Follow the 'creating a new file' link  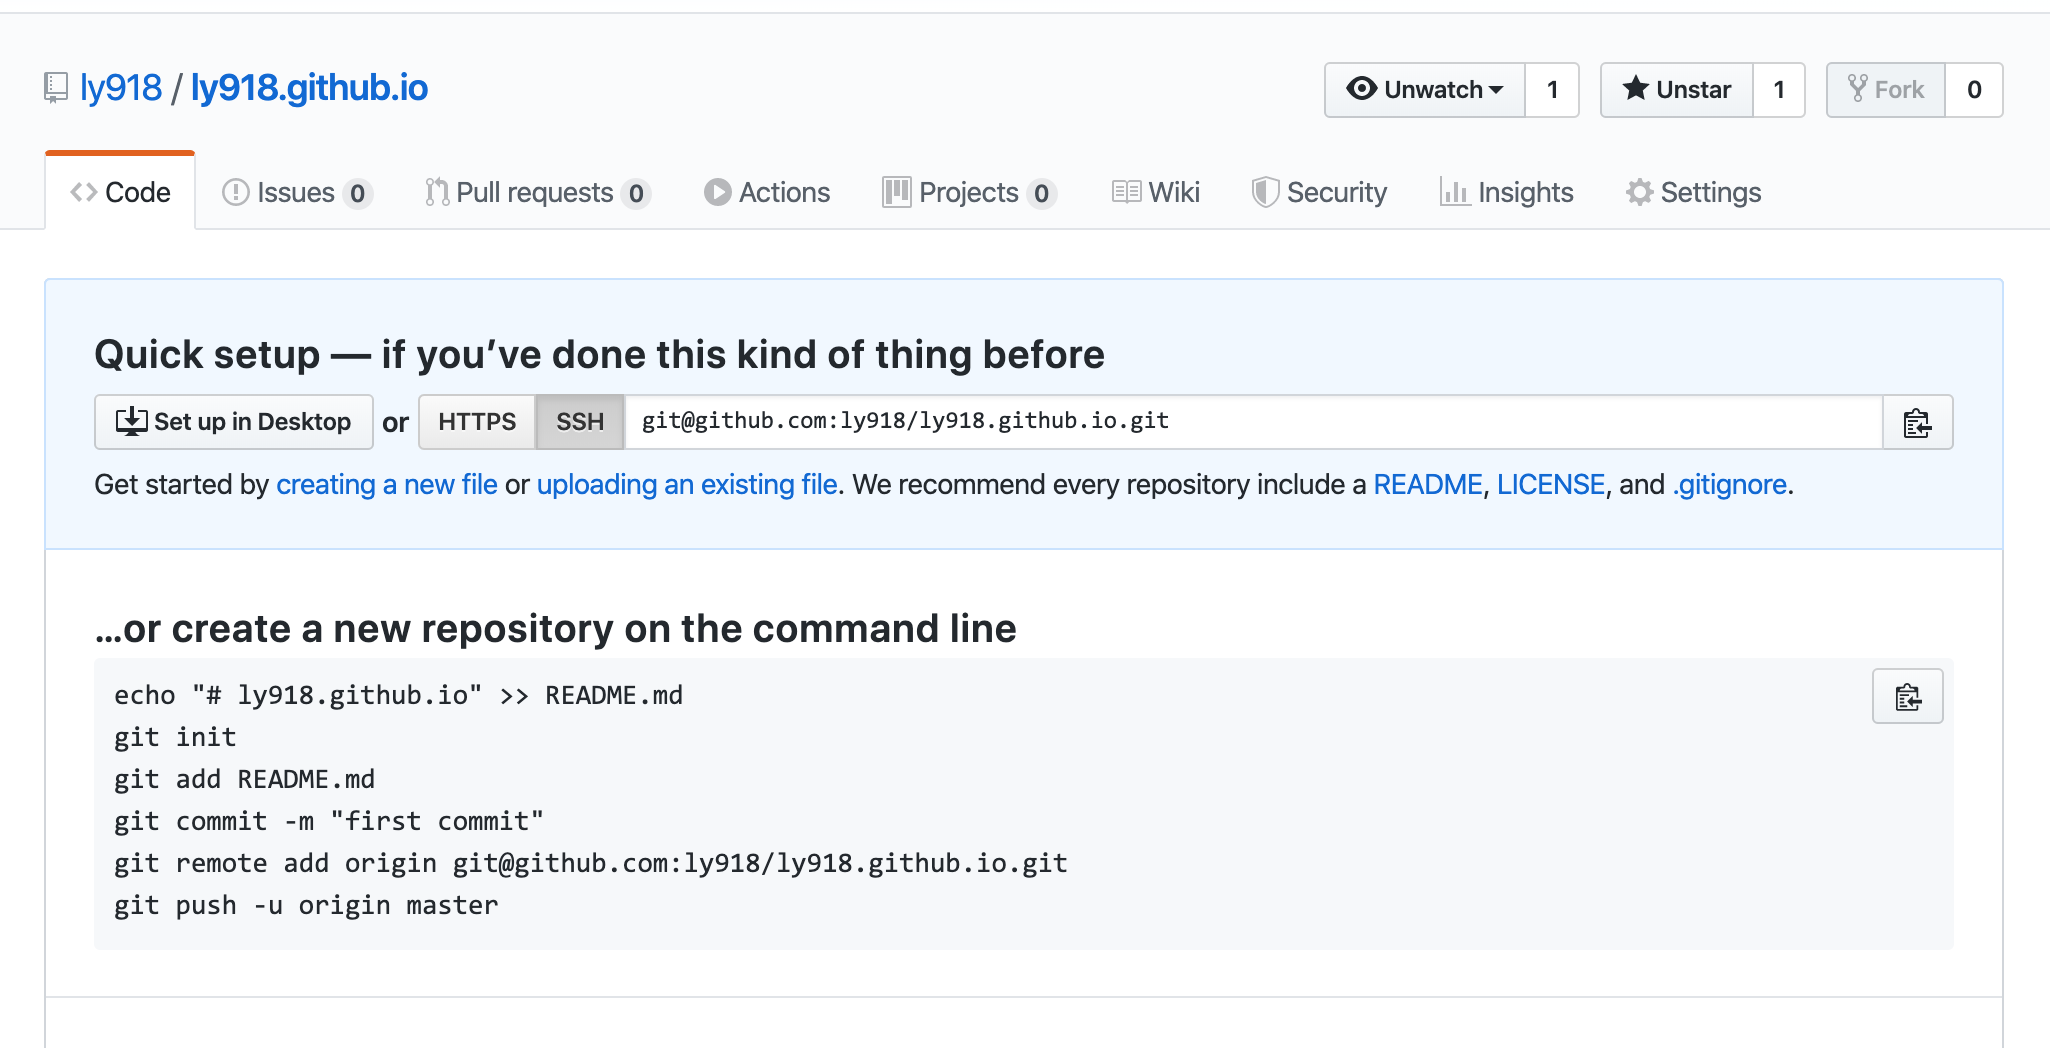[x=386, y=485]
